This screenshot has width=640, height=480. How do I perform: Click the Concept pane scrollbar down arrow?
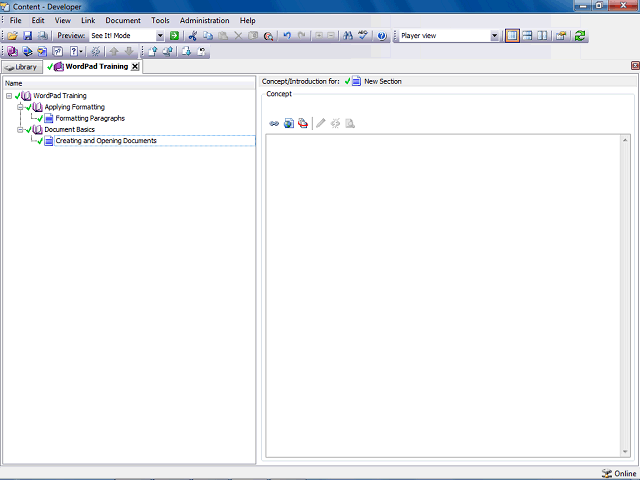625,452
